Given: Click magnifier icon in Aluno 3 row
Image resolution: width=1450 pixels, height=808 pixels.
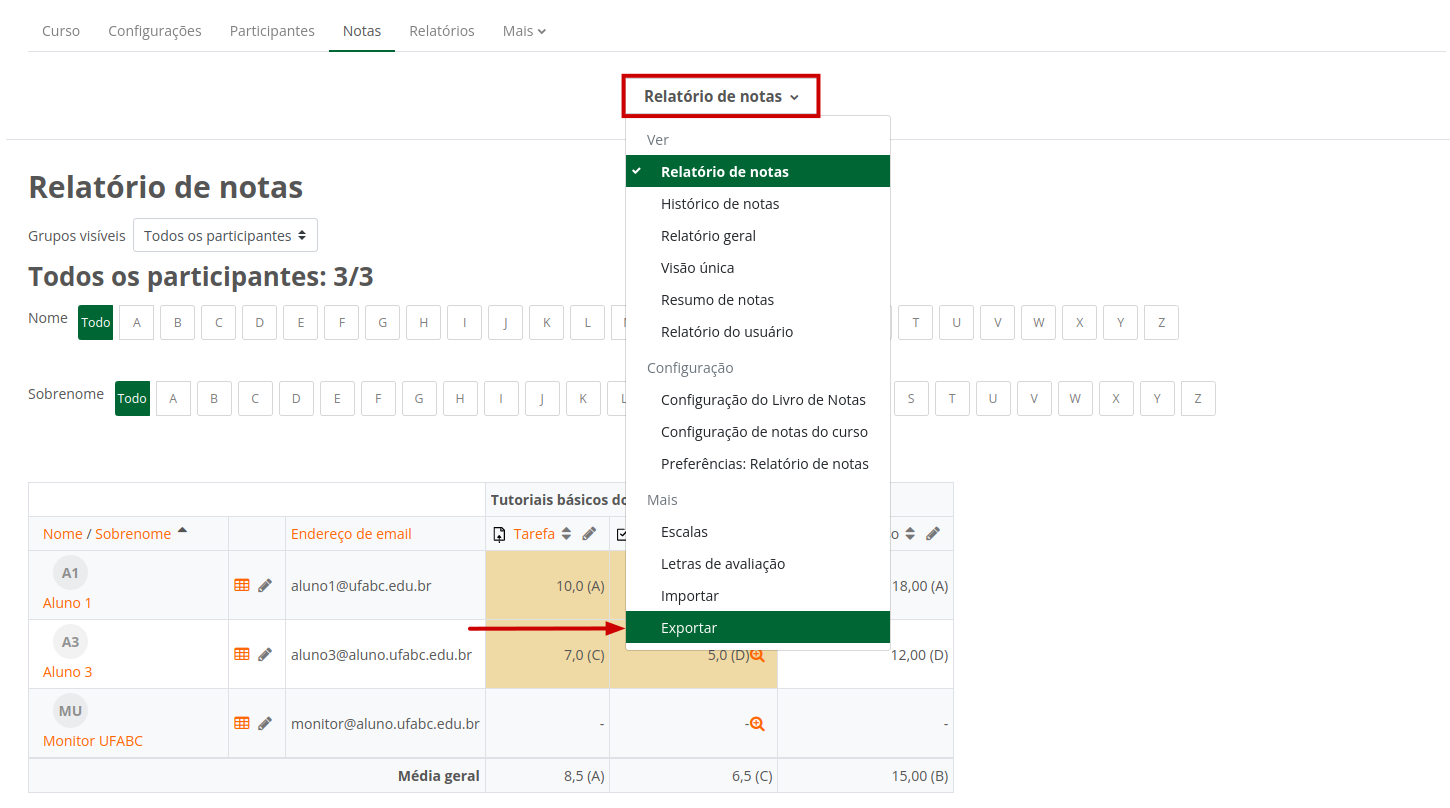Looking at the screenshot, I should 757,655.
